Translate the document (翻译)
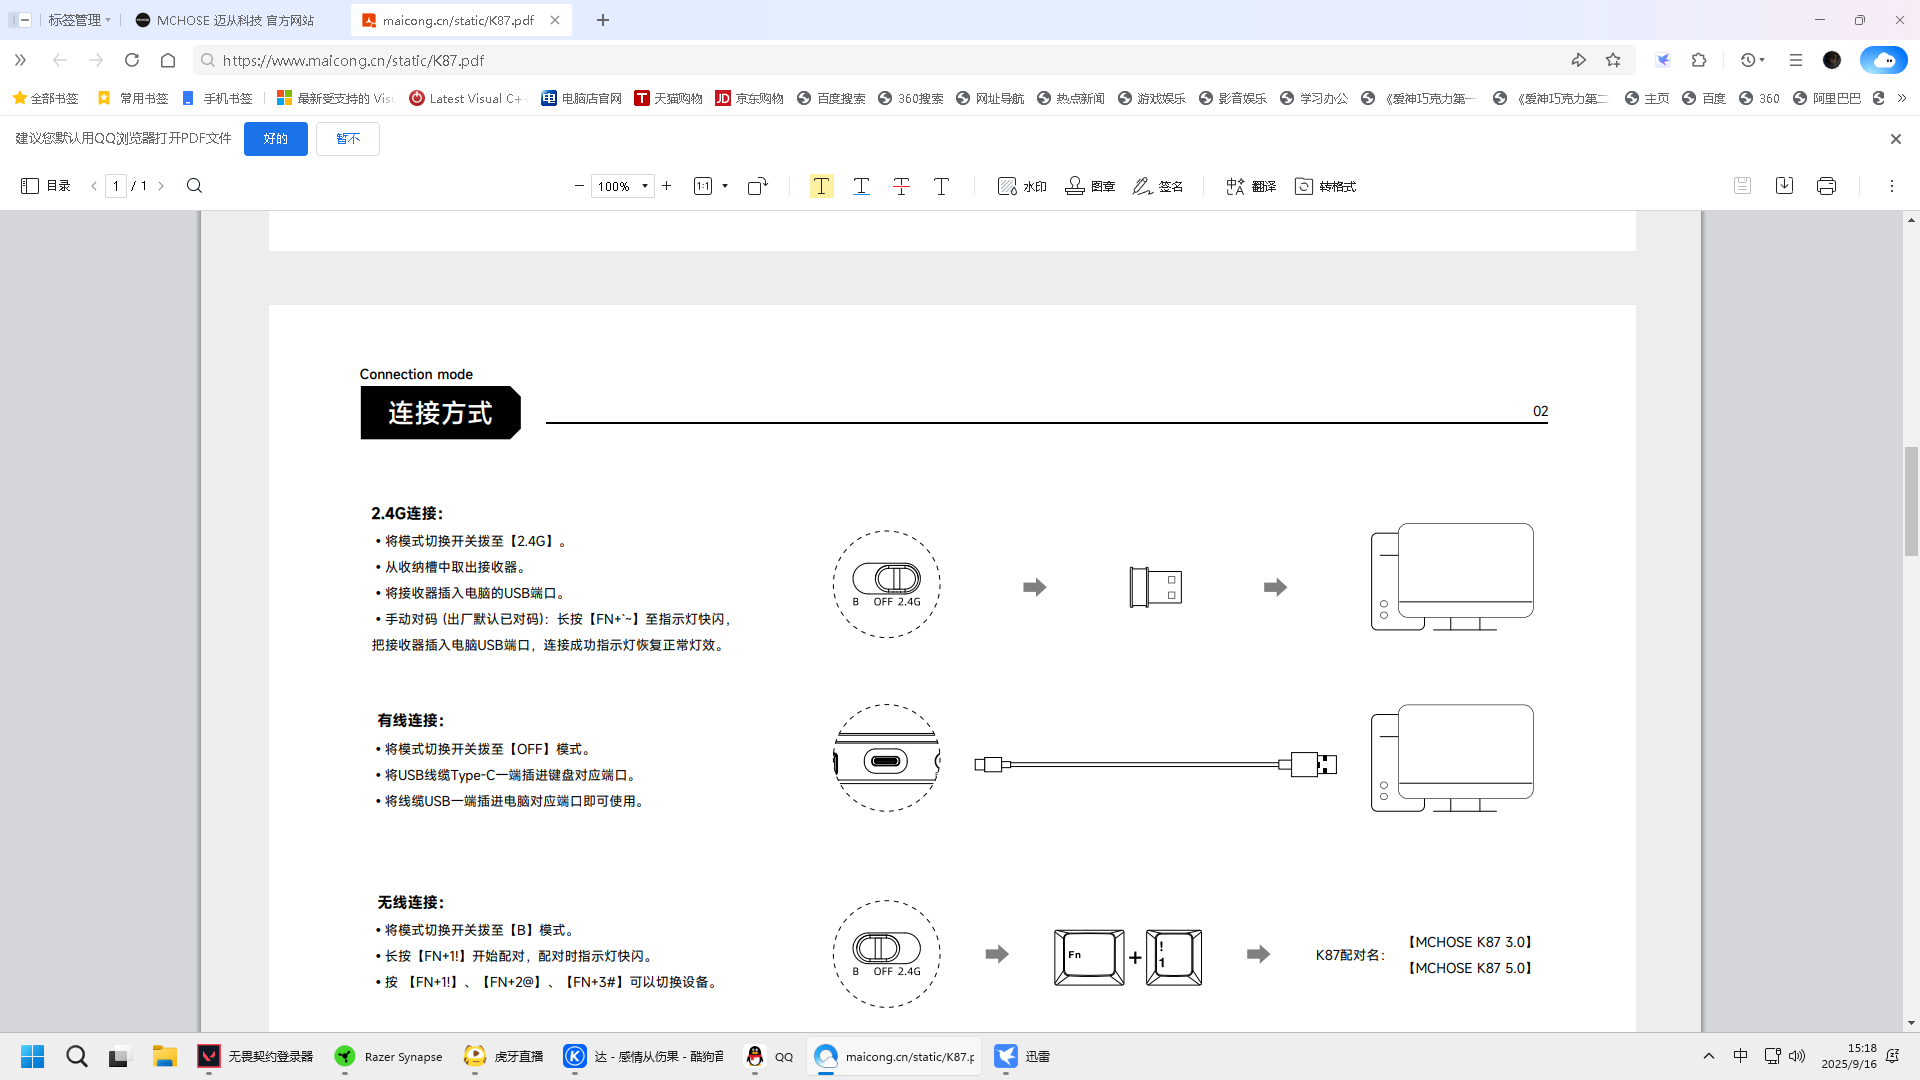The width and height of the screenshot is (1920, 1080). [1251, 186]
